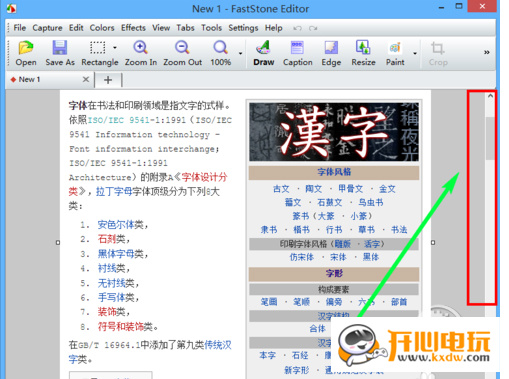Open the Colors menu
The image size is (509, 379).
102,28
